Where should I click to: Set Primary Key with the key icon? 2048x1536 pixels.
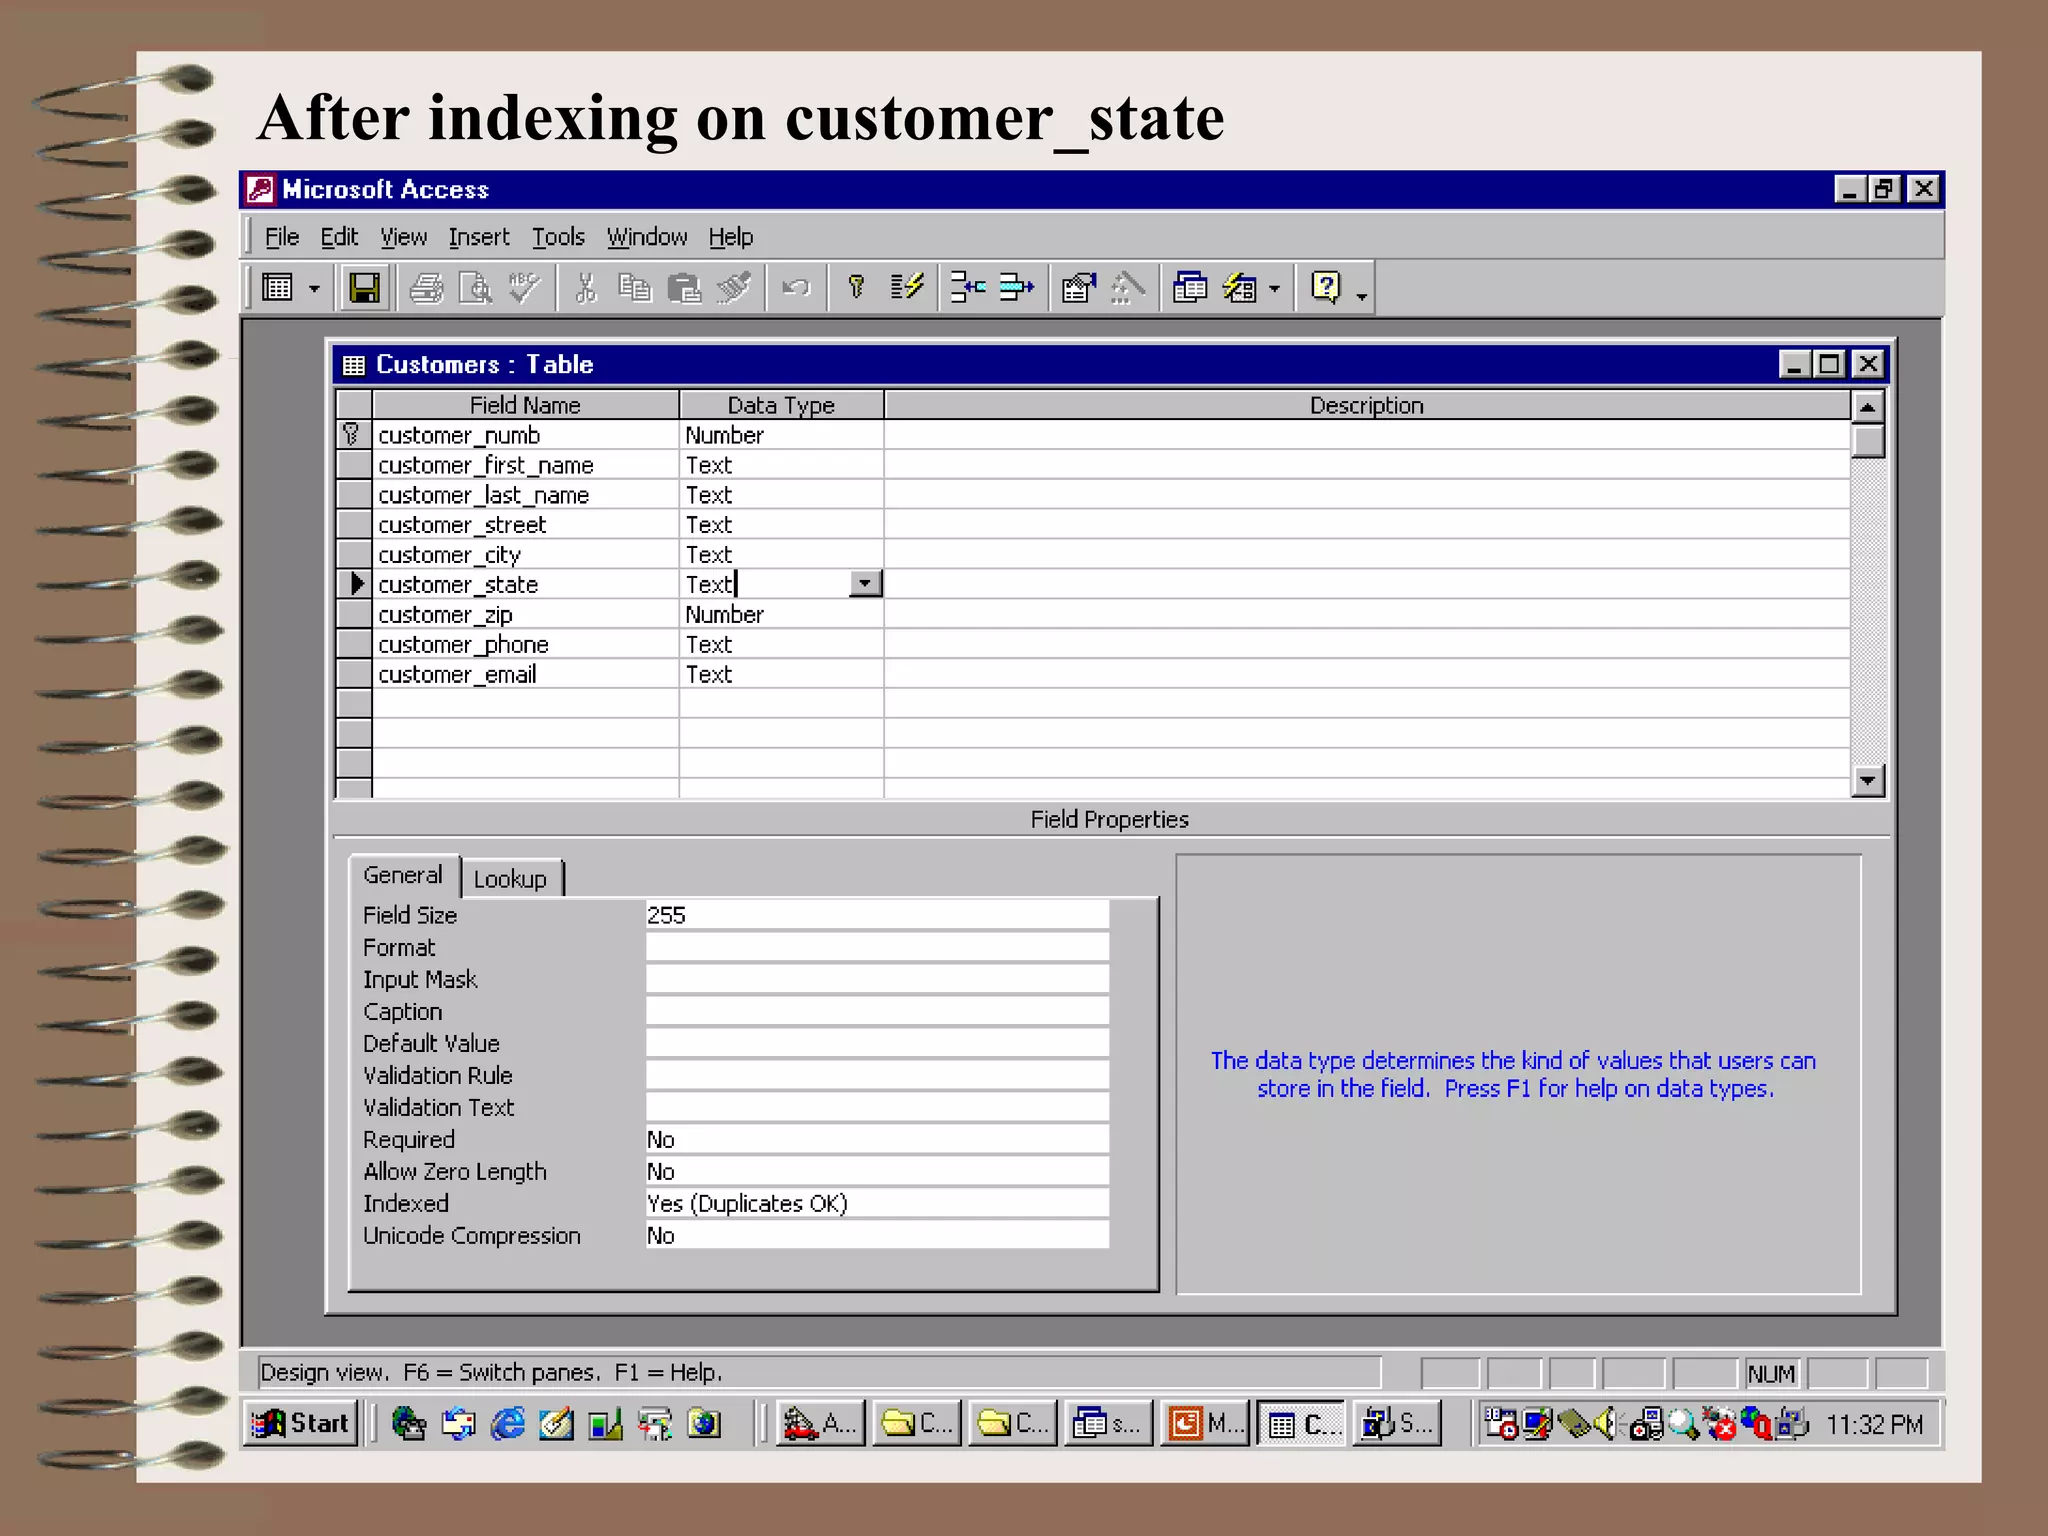click(x=856, y=288)
